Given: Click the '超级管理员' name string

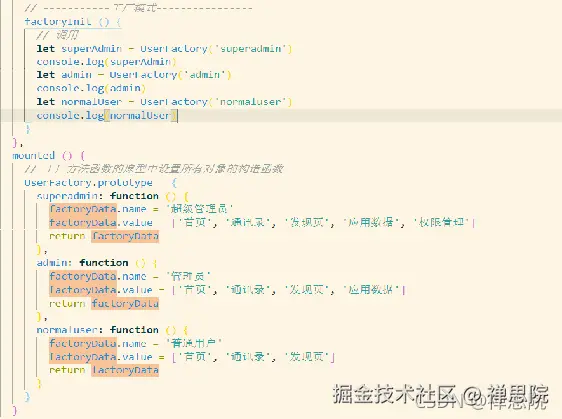Looking at the screenshot, I should (199, 209).
